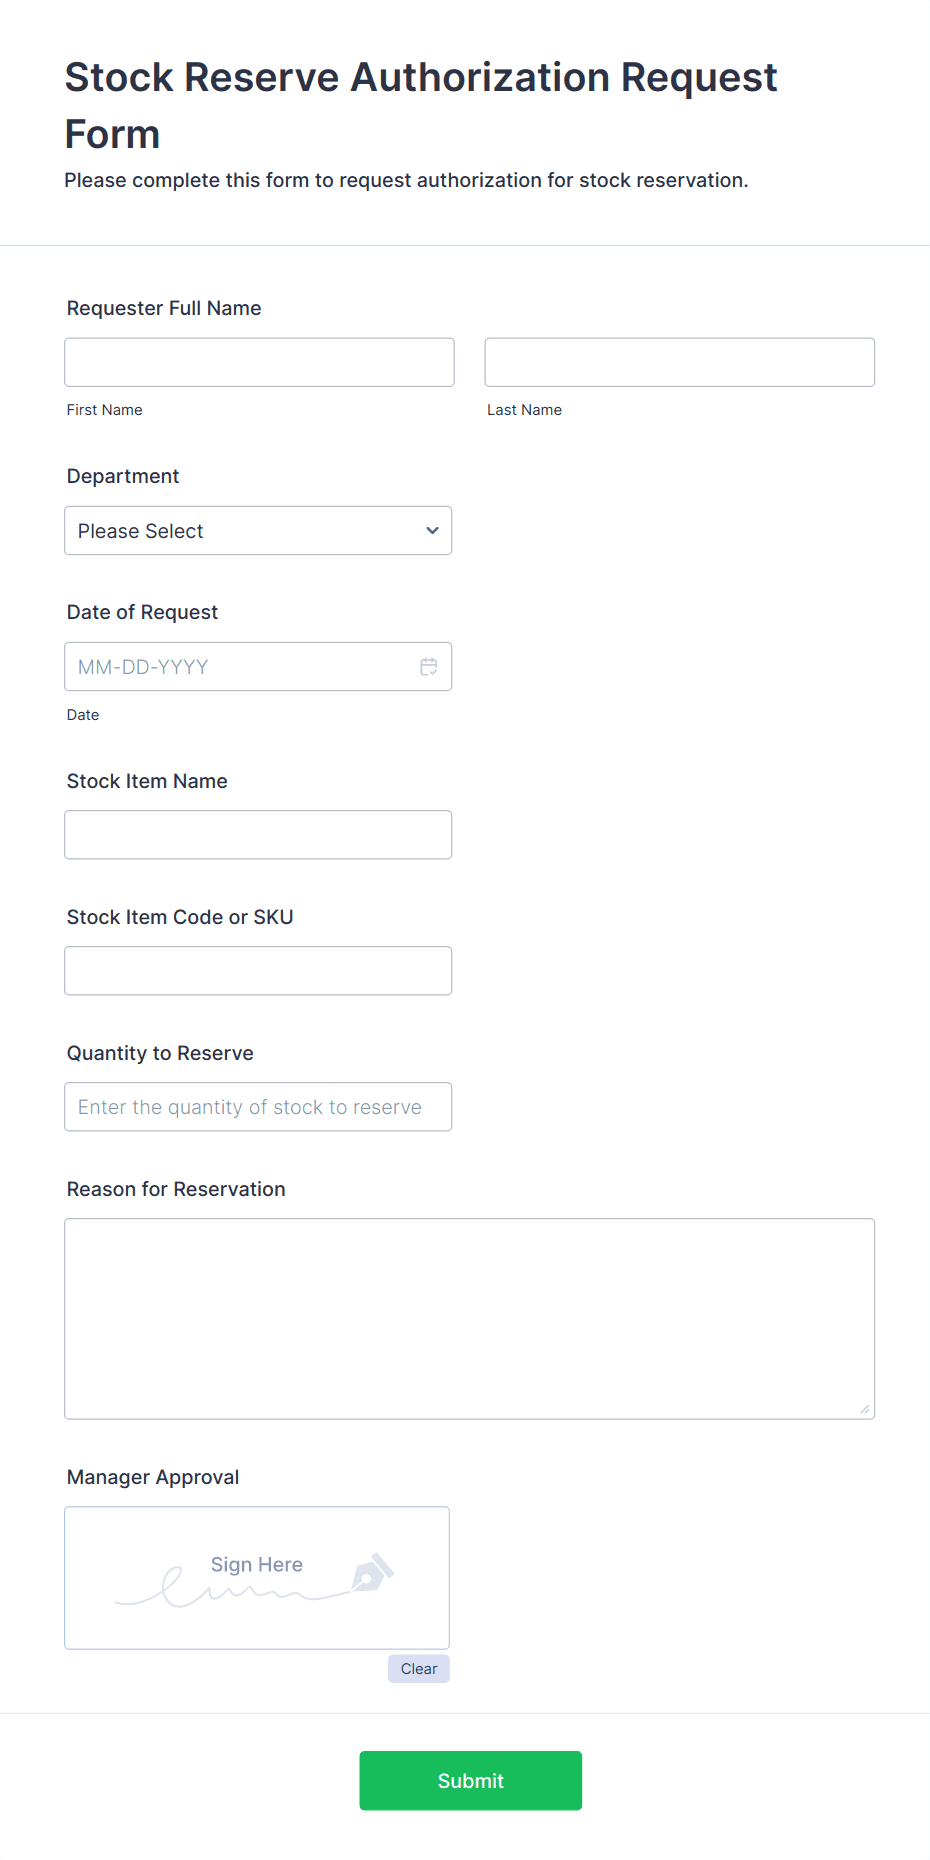The image size is (930, 1860).
Task: Select the Stock Item Name field
Action: [258, 835]
